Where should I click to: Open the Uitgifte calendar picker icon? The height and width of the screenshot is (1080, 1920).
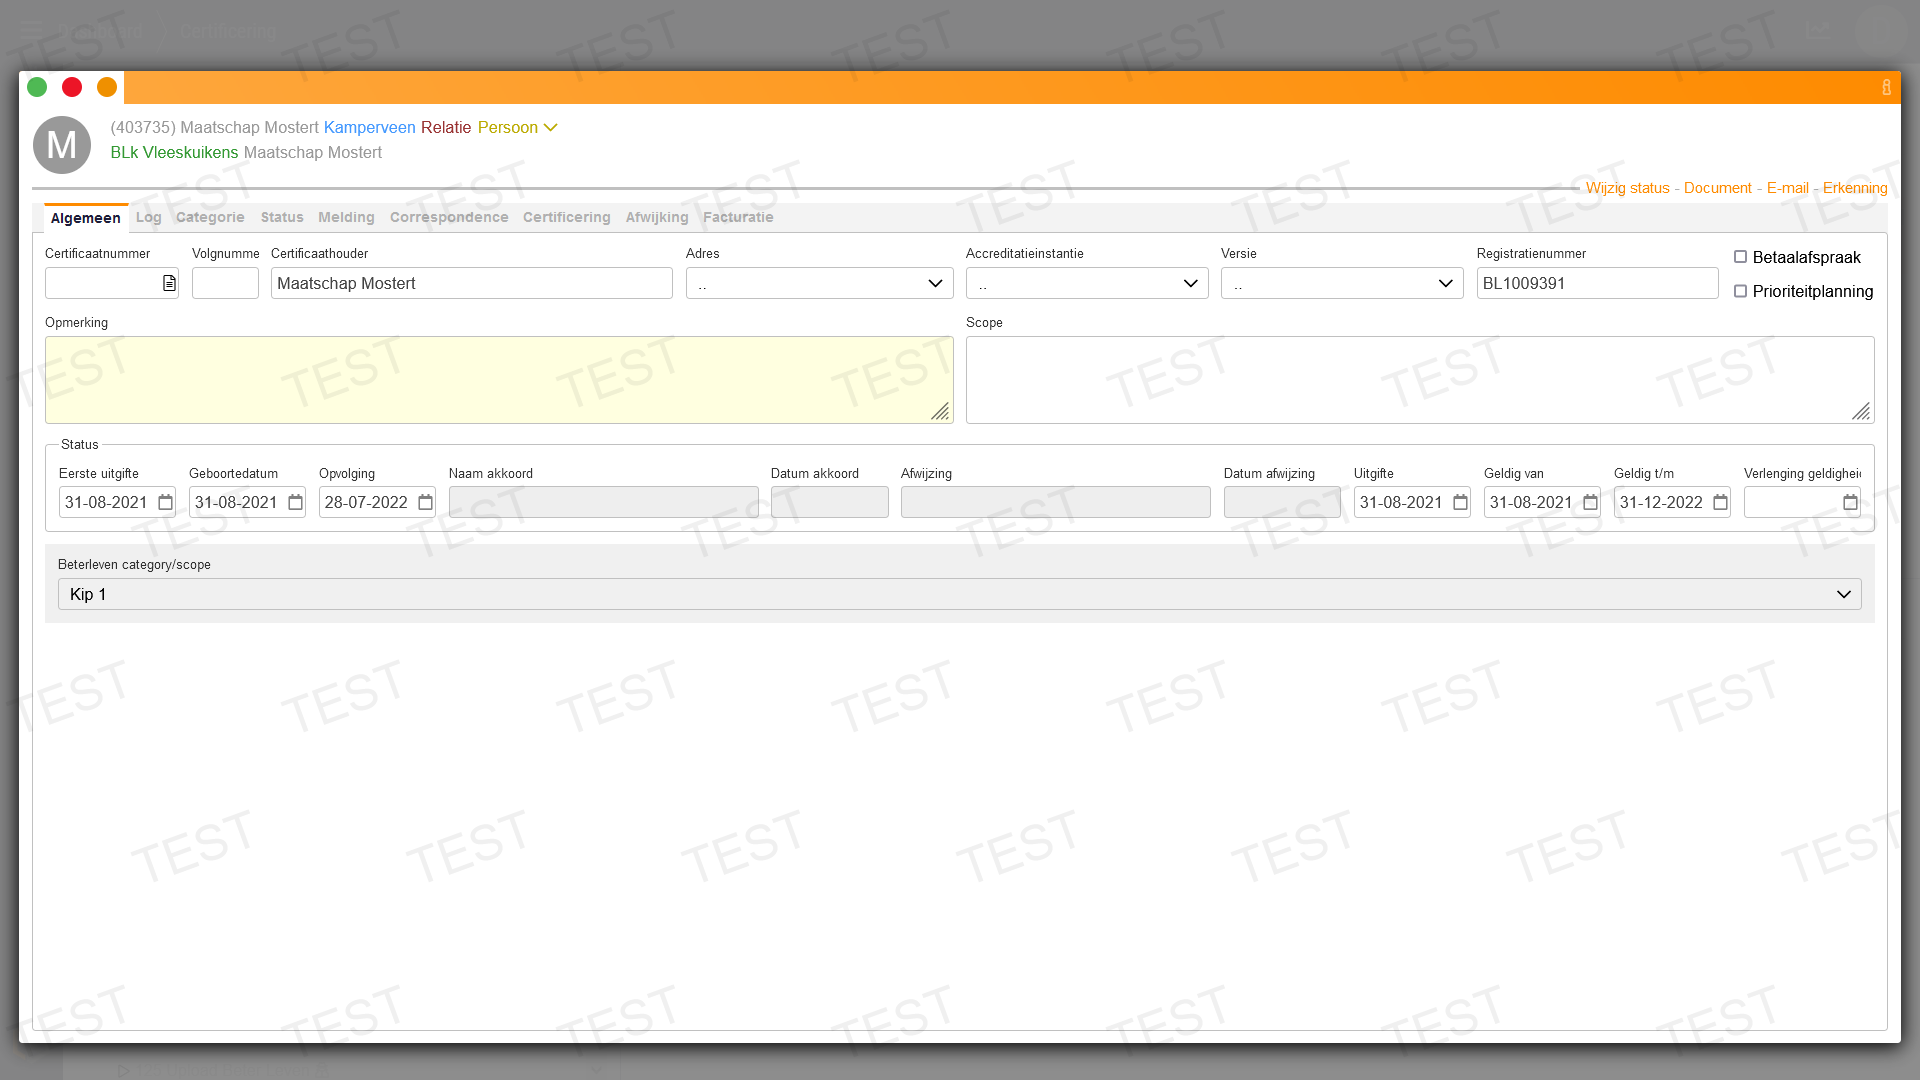[1461, 502]
